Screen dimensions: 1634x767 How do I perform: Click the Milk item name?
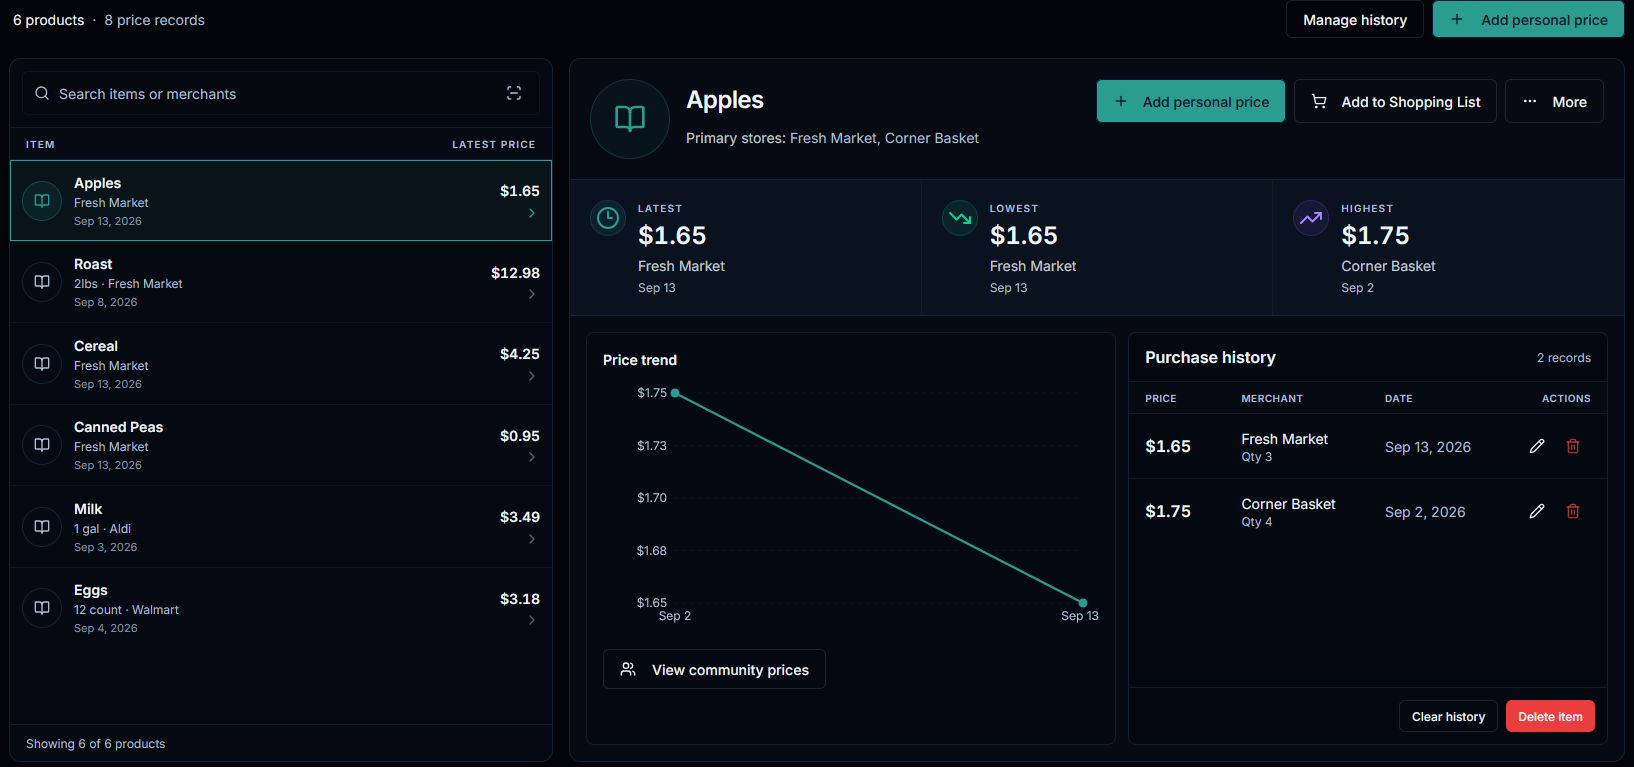[x=88, y=509]
